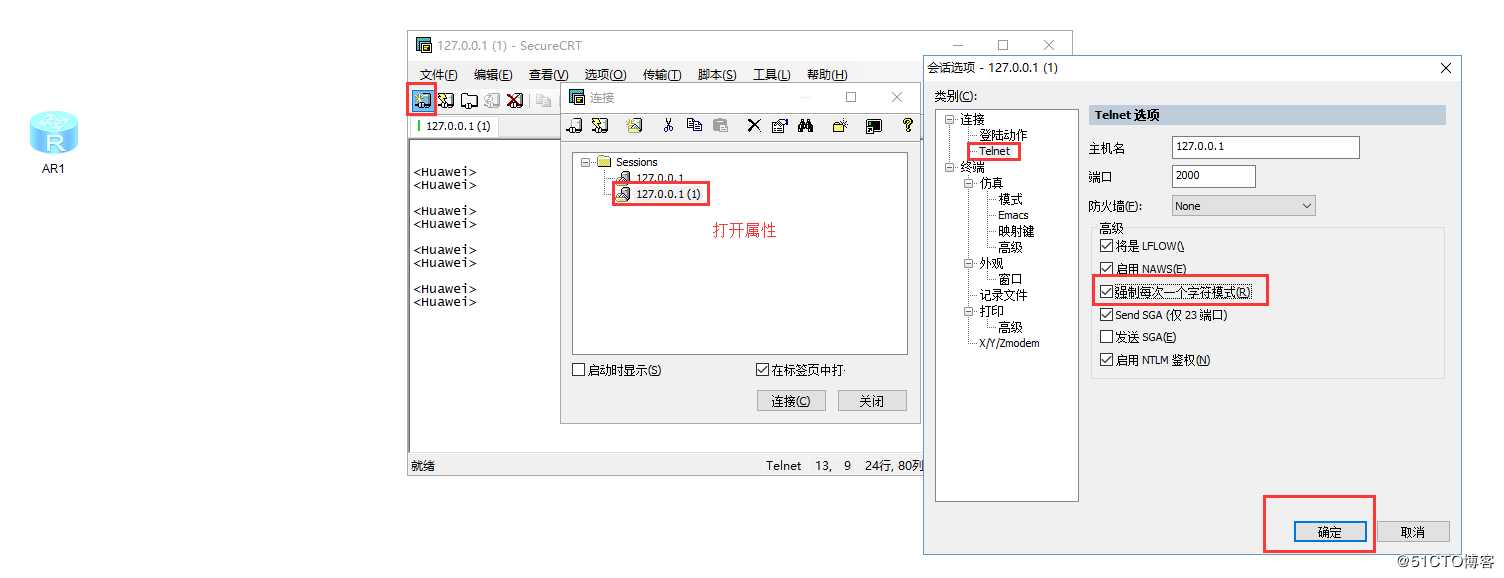Screen dimensions: 1504x578
Task: Select 登陆动作 in category tree
Action: 1003,135
